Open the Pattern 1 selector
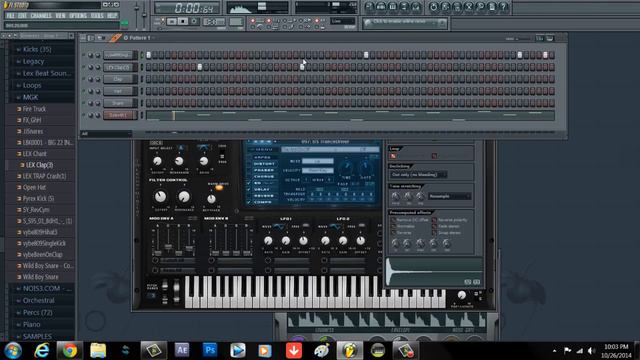 pos(140,38)
